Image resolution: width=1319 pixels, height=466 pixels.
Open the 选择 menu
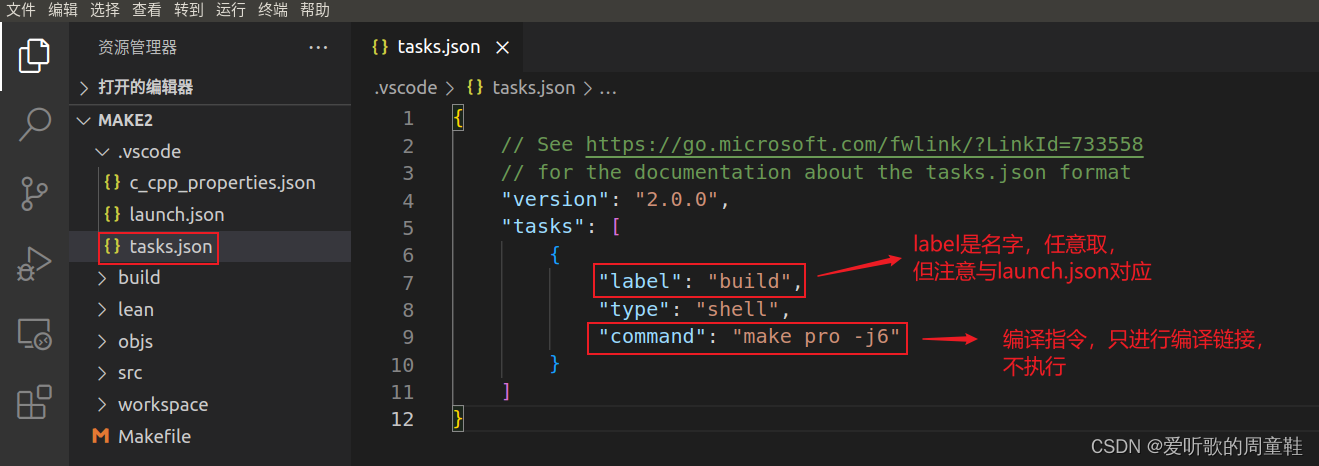click(105, 10)
